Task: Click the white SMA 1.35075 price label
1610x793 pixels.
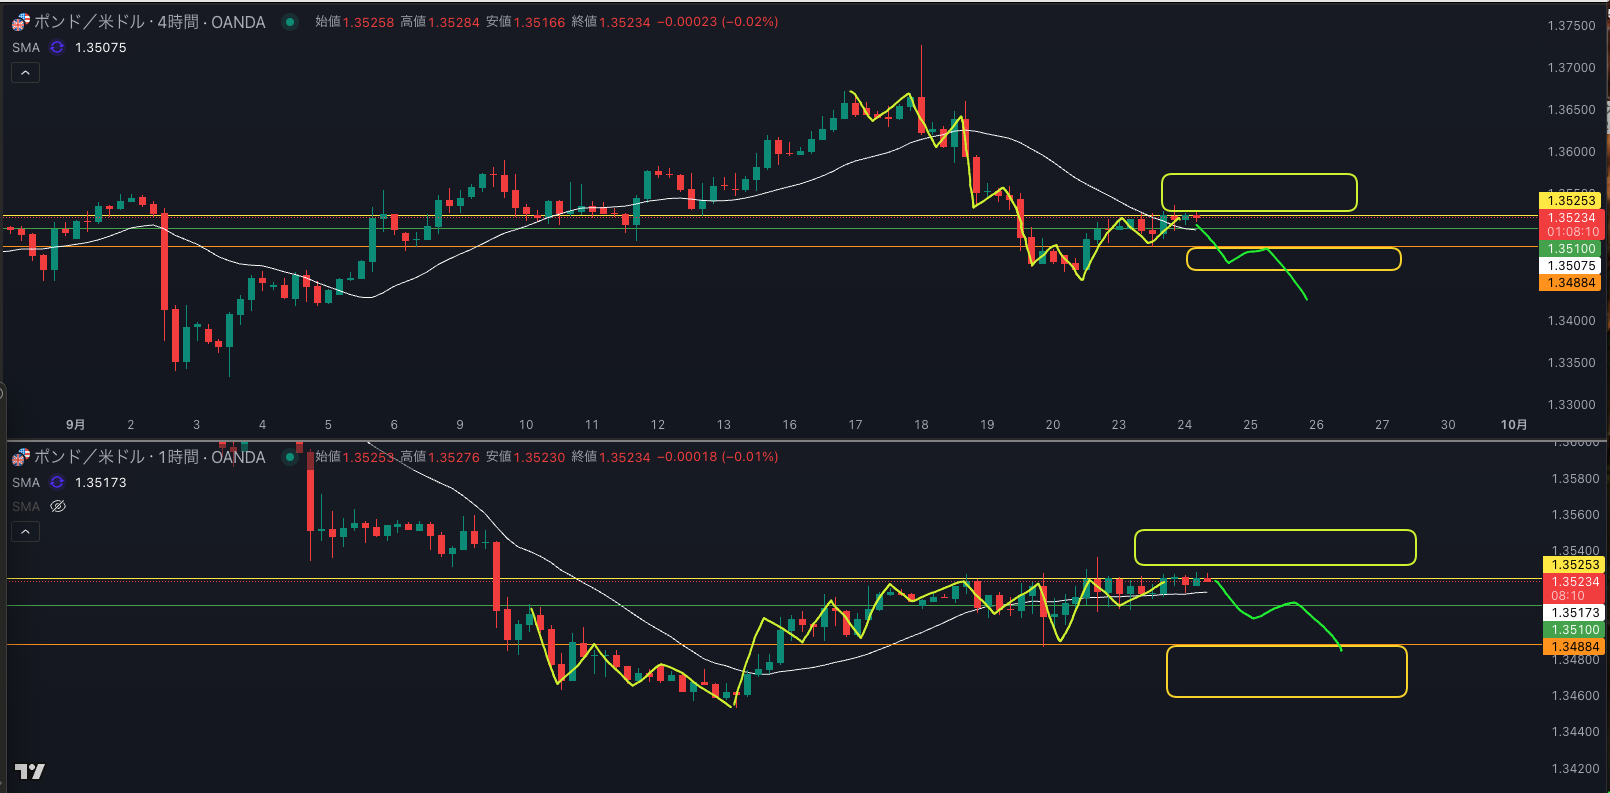Action: point(1571,266)
